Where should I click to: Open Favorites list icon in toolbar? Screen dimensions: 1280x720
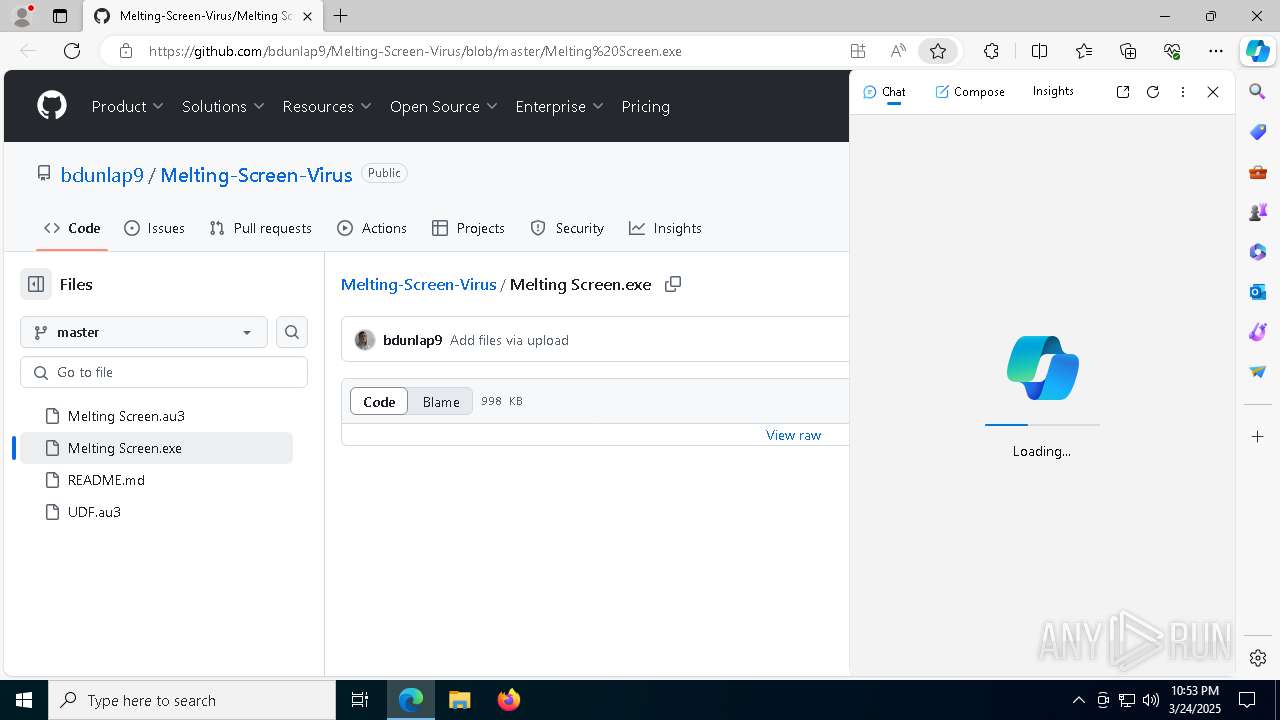click(x=1084, y=51)
